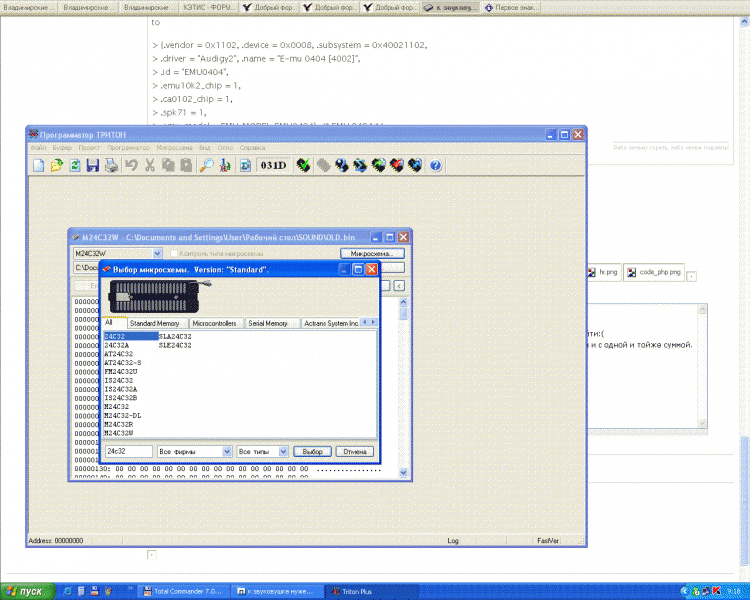Select M24C32-DL in the chip list

click(x=122, y=416)
